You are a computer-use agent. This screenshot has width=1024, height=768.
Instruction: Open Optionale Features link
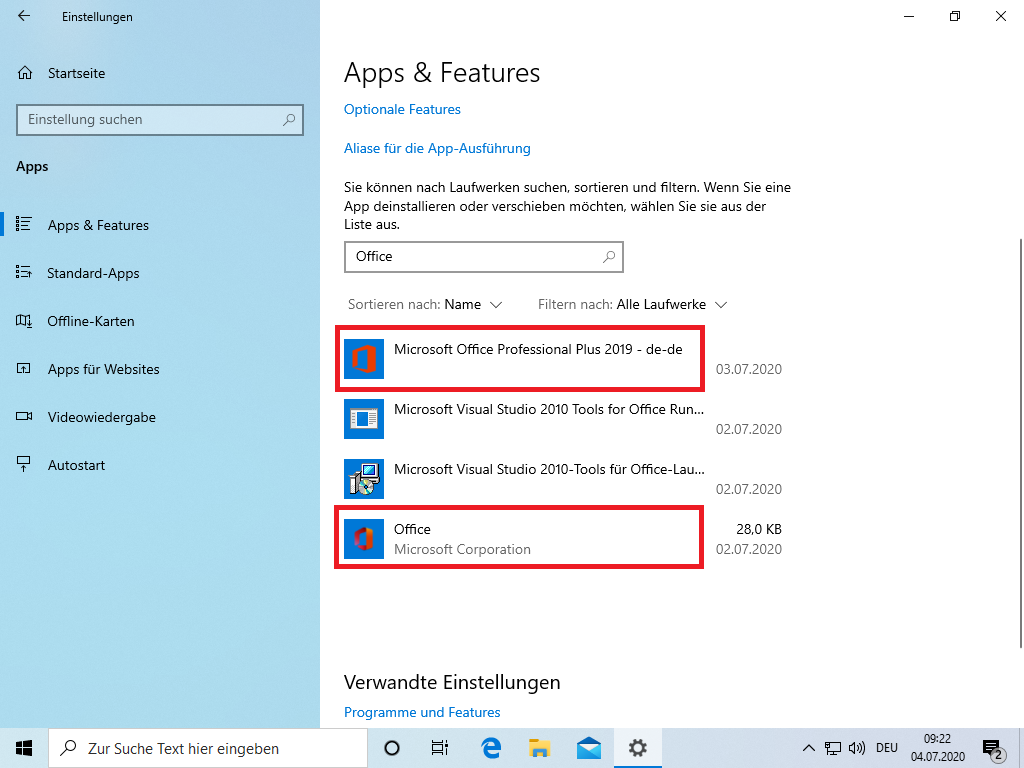(402, 109)
